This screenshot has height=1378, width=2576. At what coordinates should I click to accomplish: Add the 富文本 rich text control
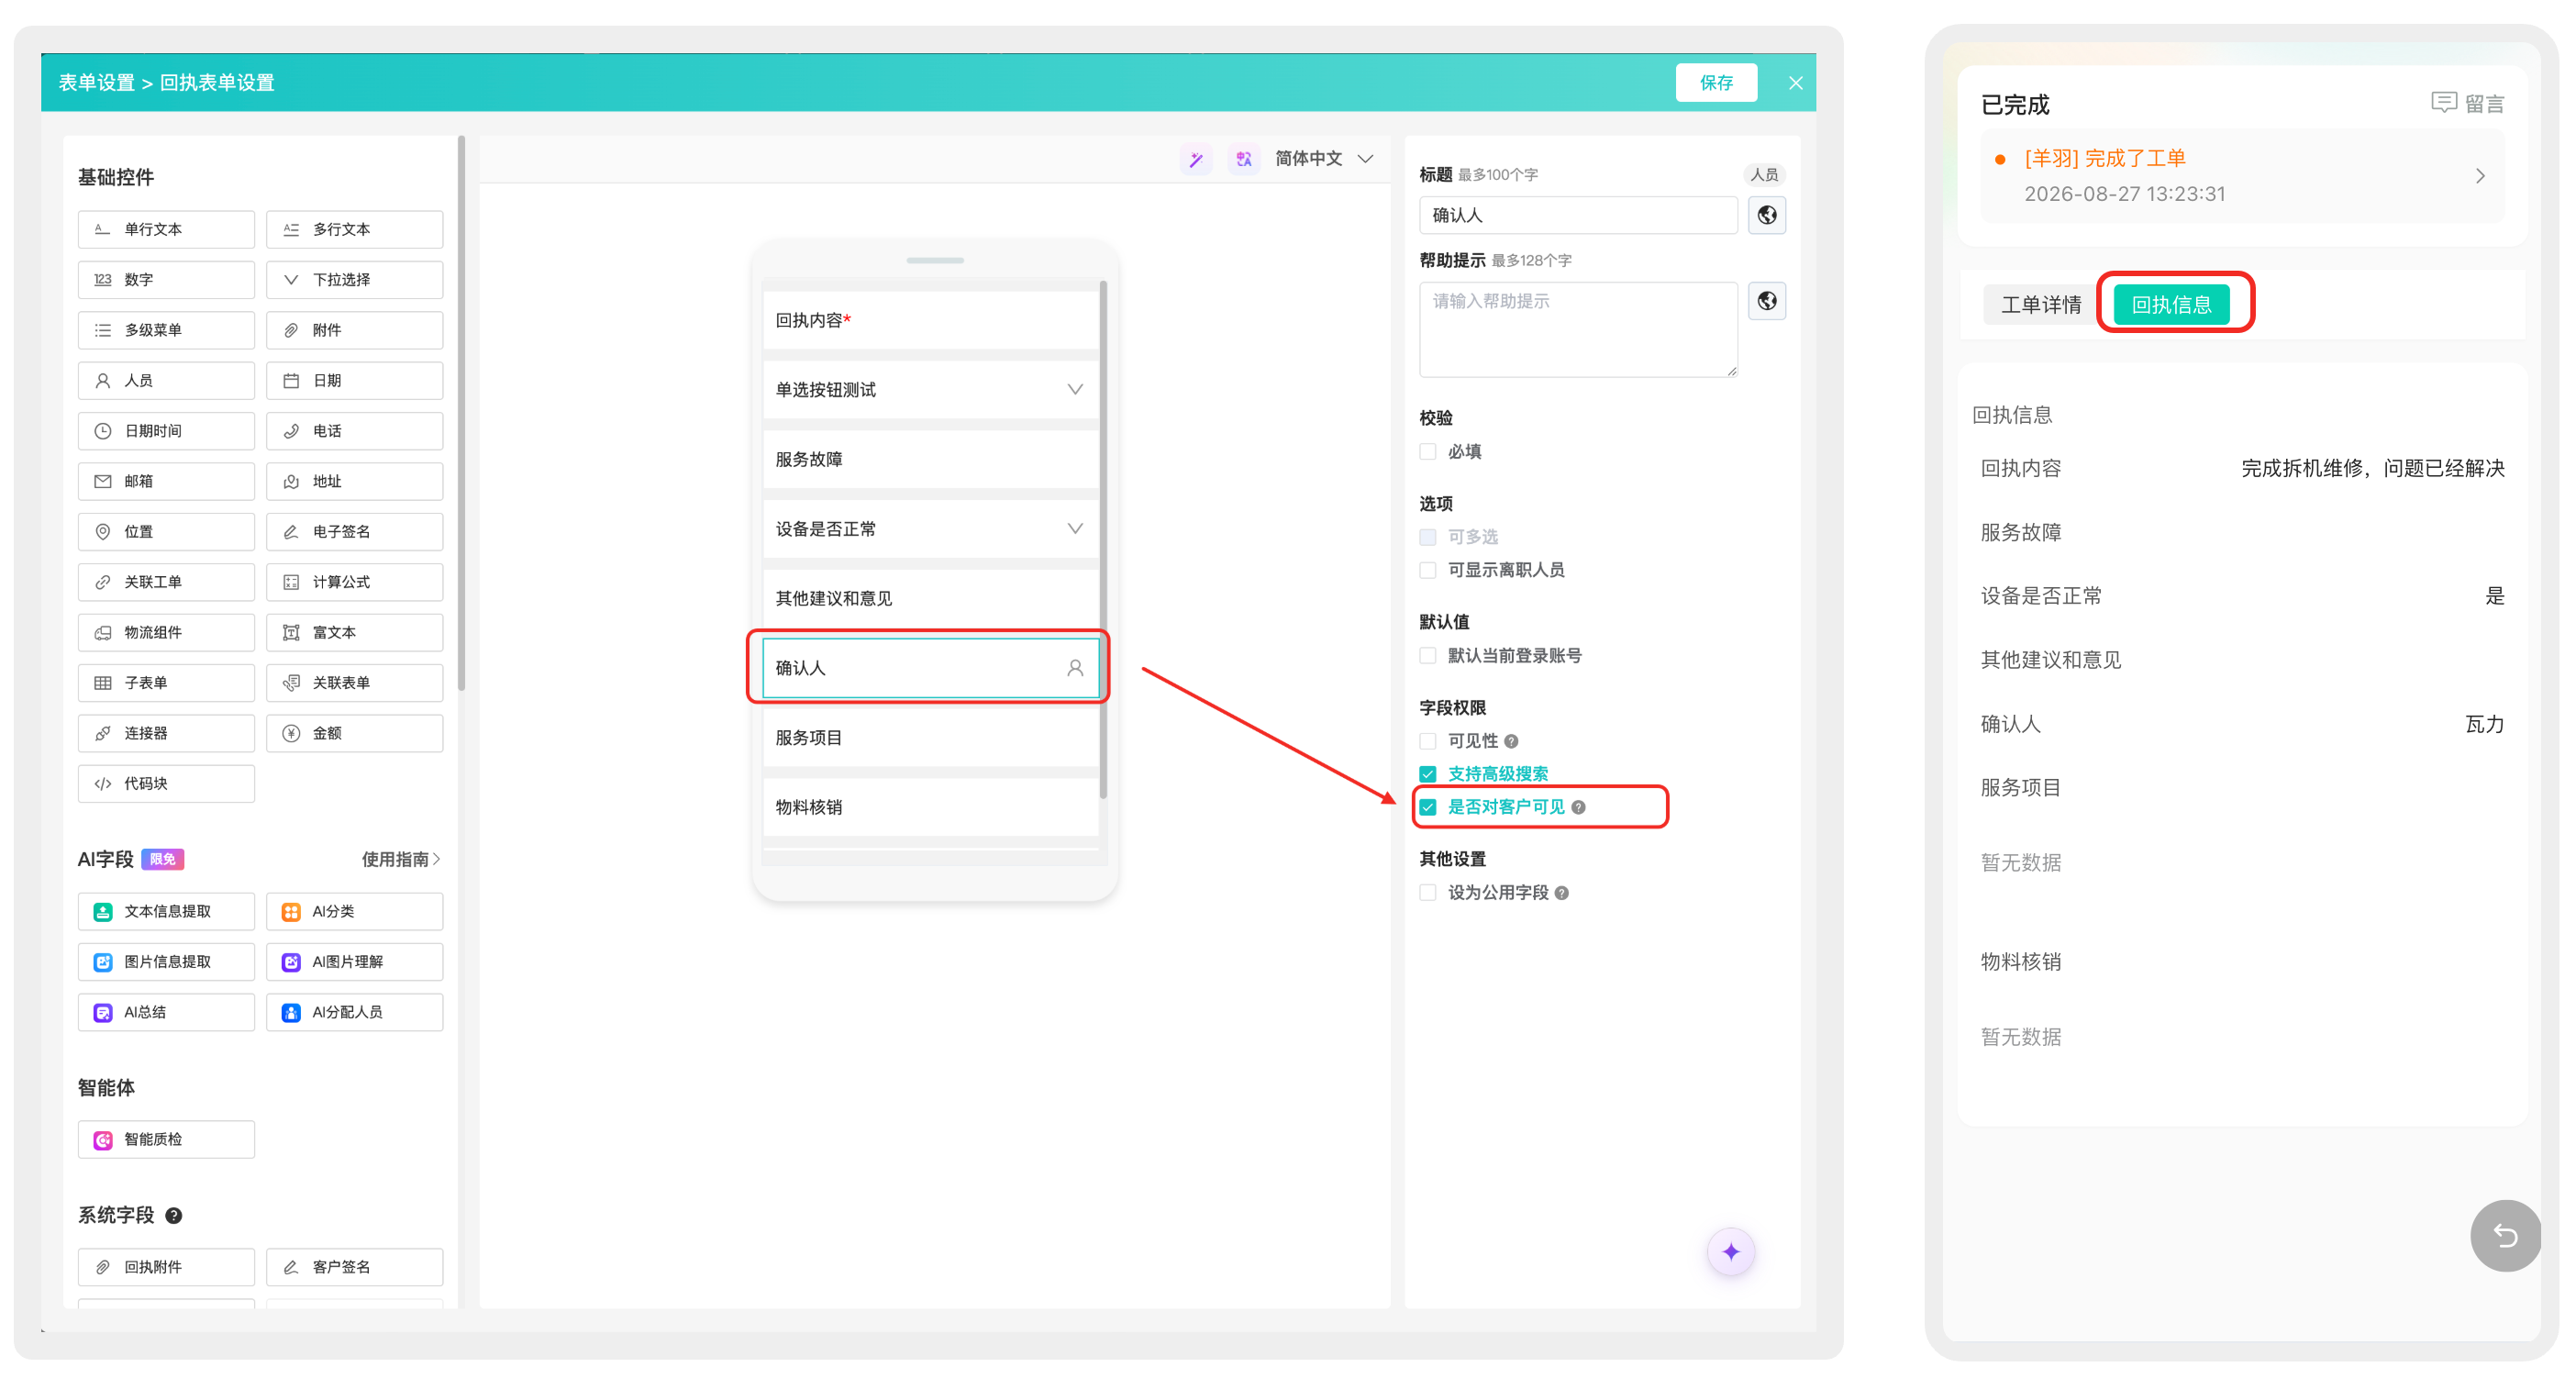click(x=354, y=632)
